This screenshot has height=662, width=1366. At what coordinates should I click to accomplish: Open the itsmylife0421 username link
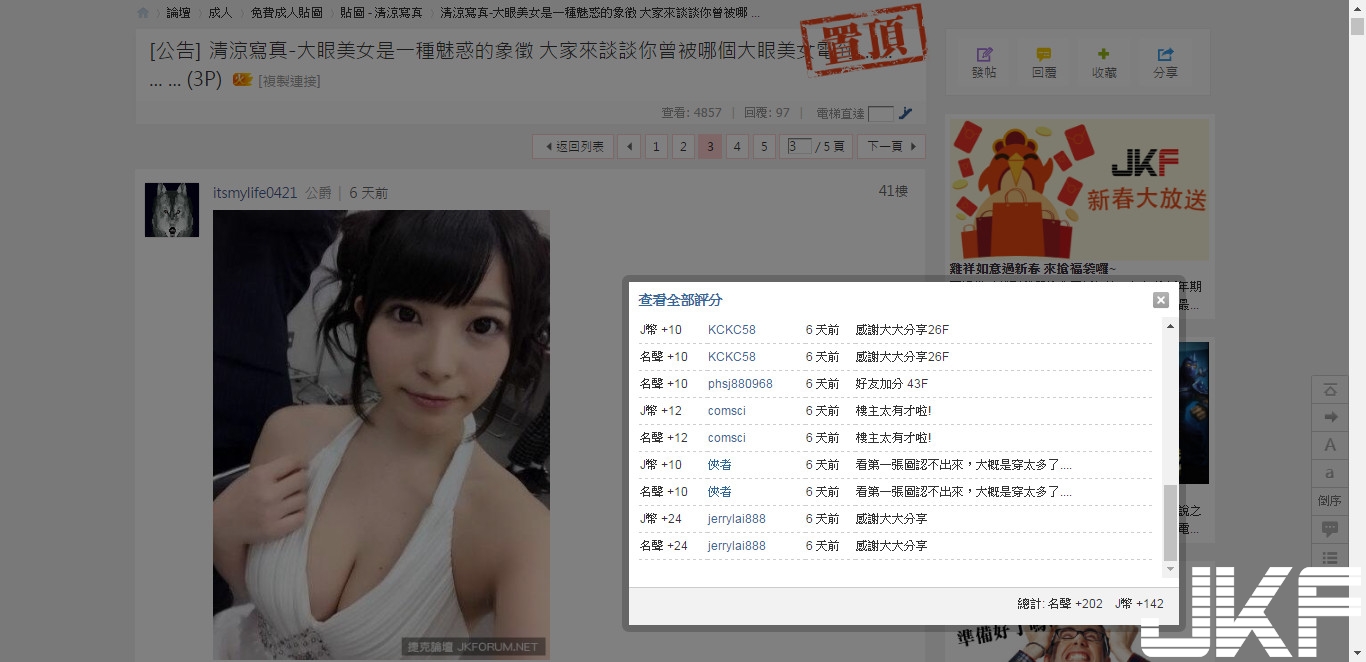pos(255,193)
